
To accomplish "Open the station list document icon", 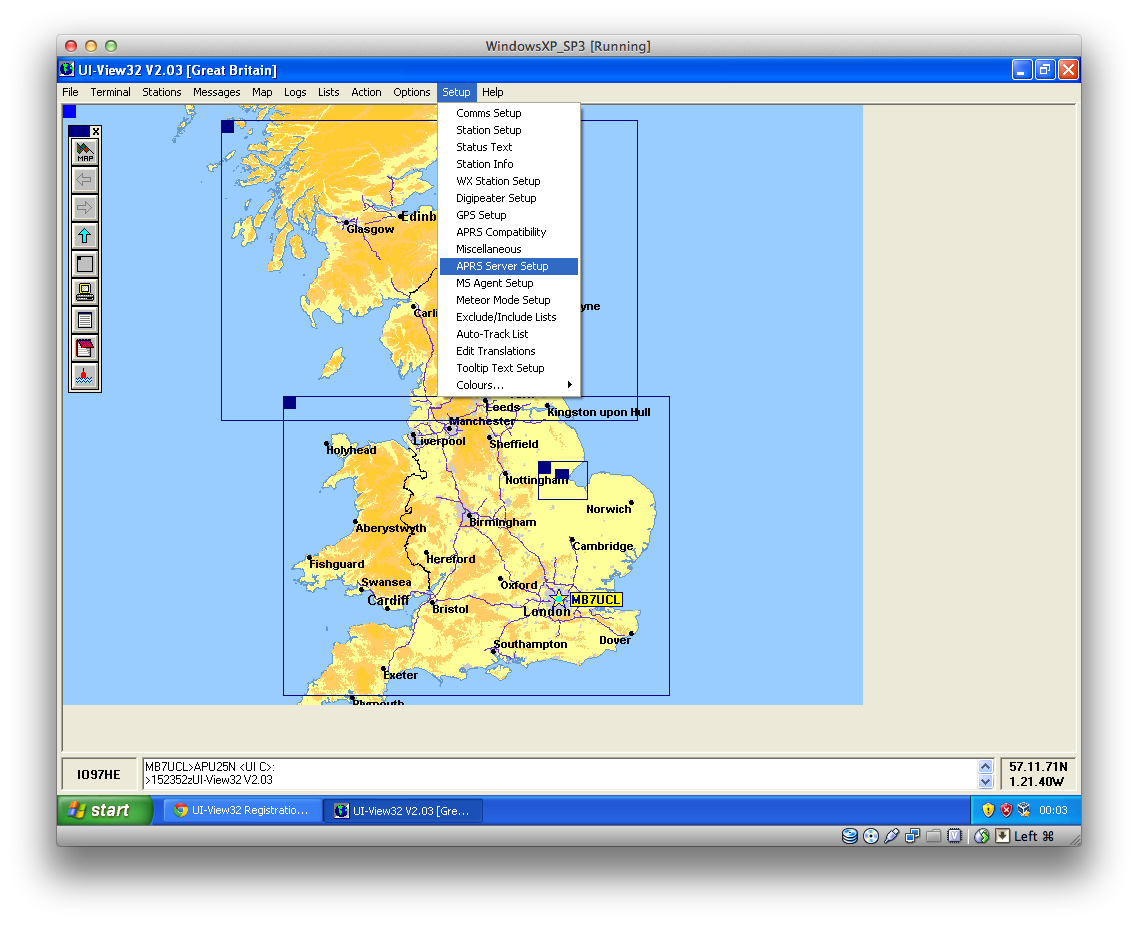I will [85, 320].
